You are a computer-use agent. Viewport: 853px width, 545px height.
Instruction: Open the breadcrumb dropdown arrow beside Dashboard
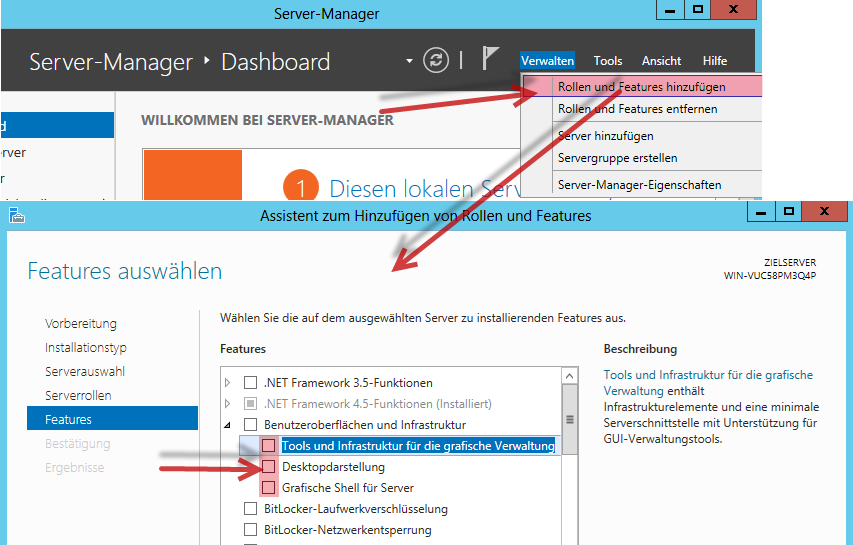click(409, 61)
